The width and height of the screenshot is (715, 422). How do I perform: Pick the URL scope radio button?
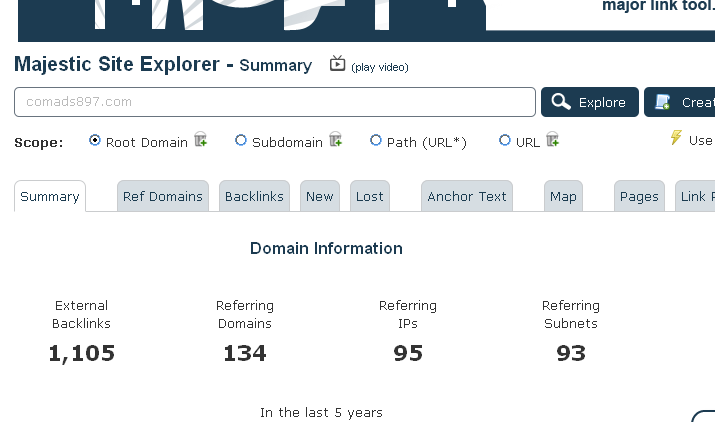pos(505,141)
